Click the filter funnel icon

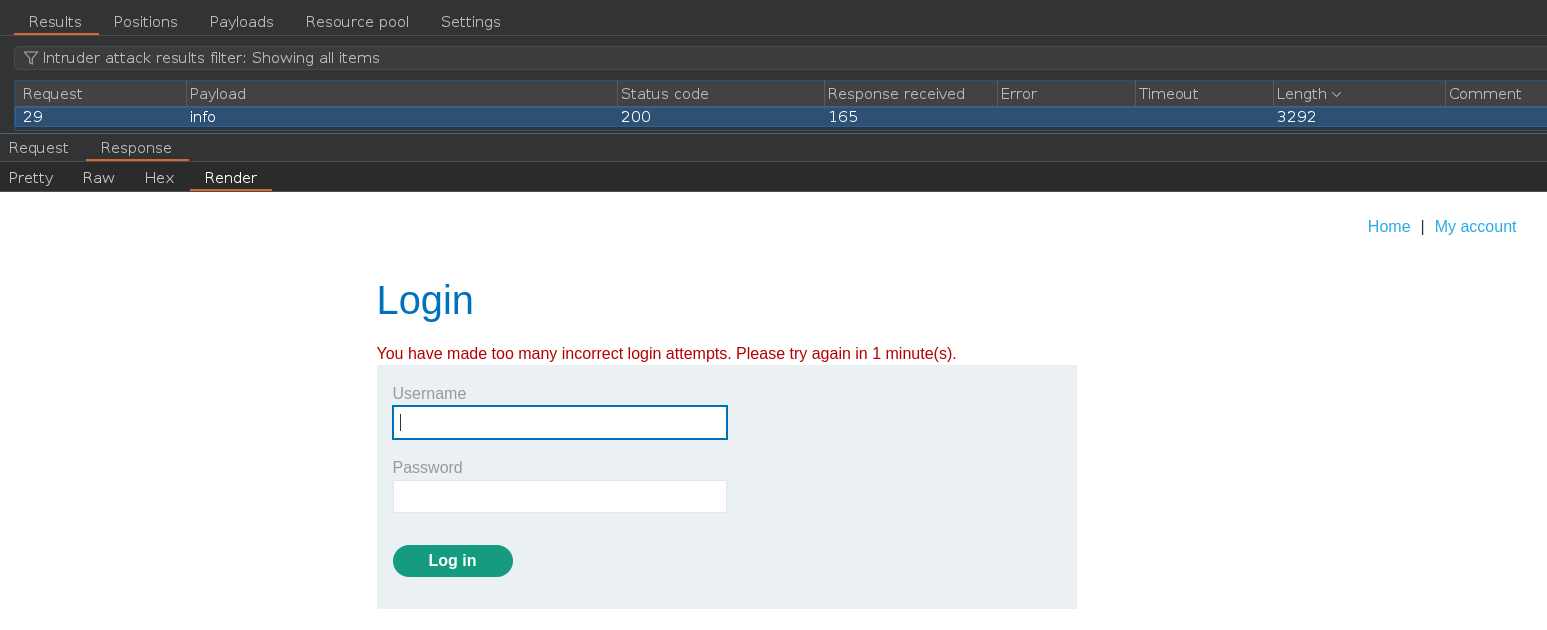point(31,58)
